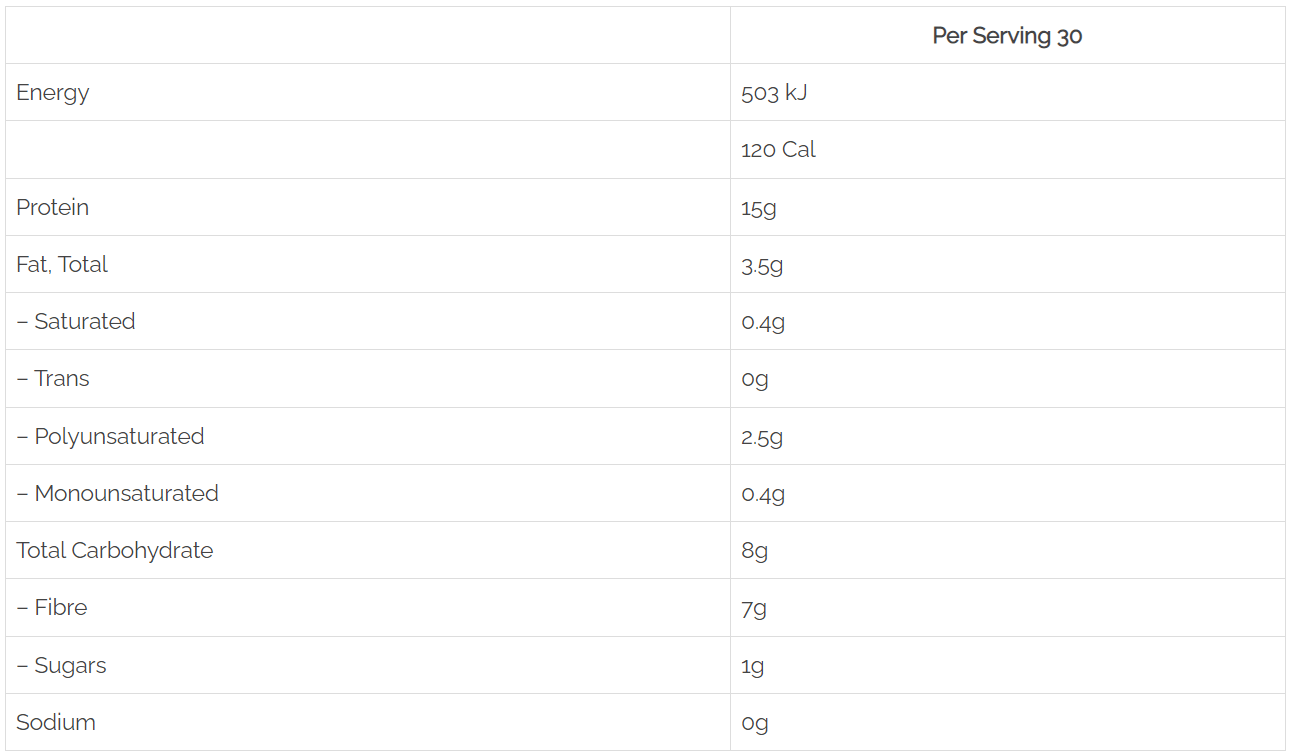This screenshot has width=1291, height=756.
Task: Select the Energy row label
Action: [x=53, y=93]
